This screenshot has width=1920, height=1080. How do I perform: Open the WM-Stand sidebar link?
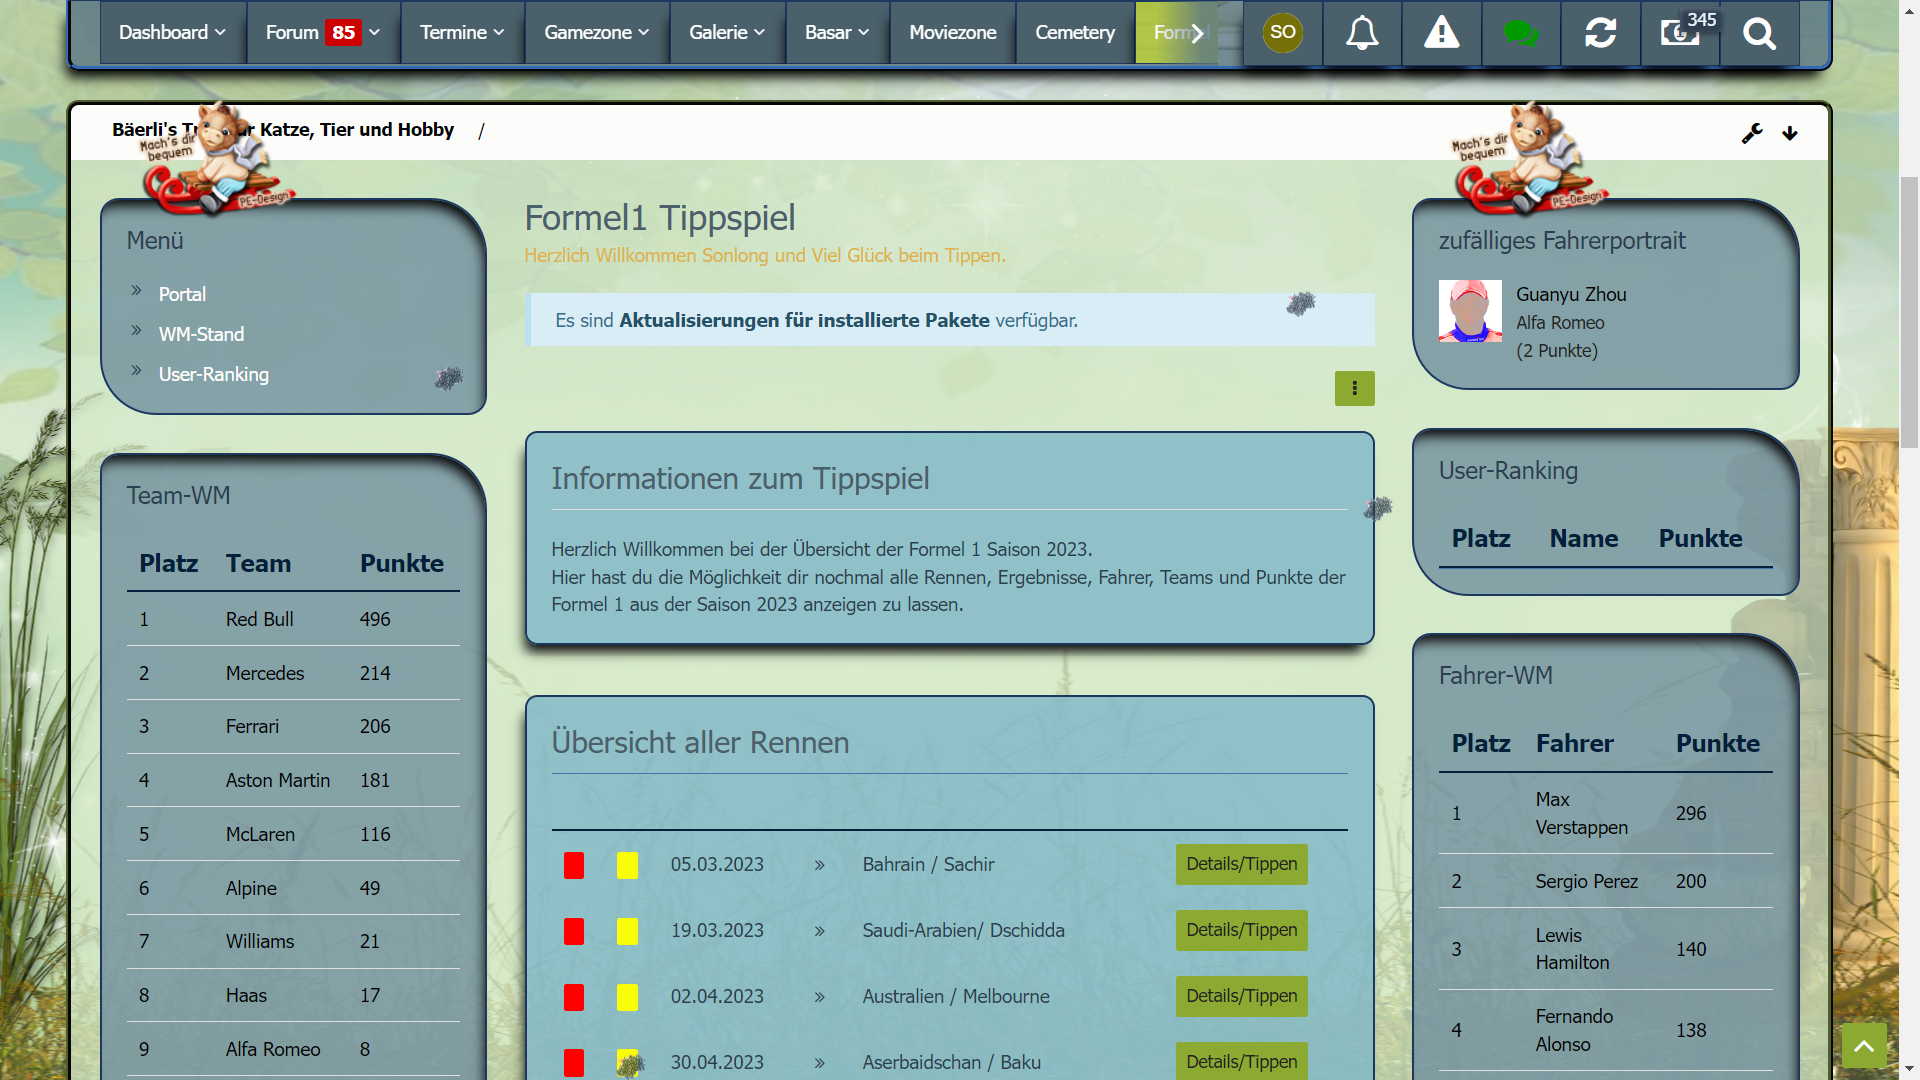tap(201, 335)
